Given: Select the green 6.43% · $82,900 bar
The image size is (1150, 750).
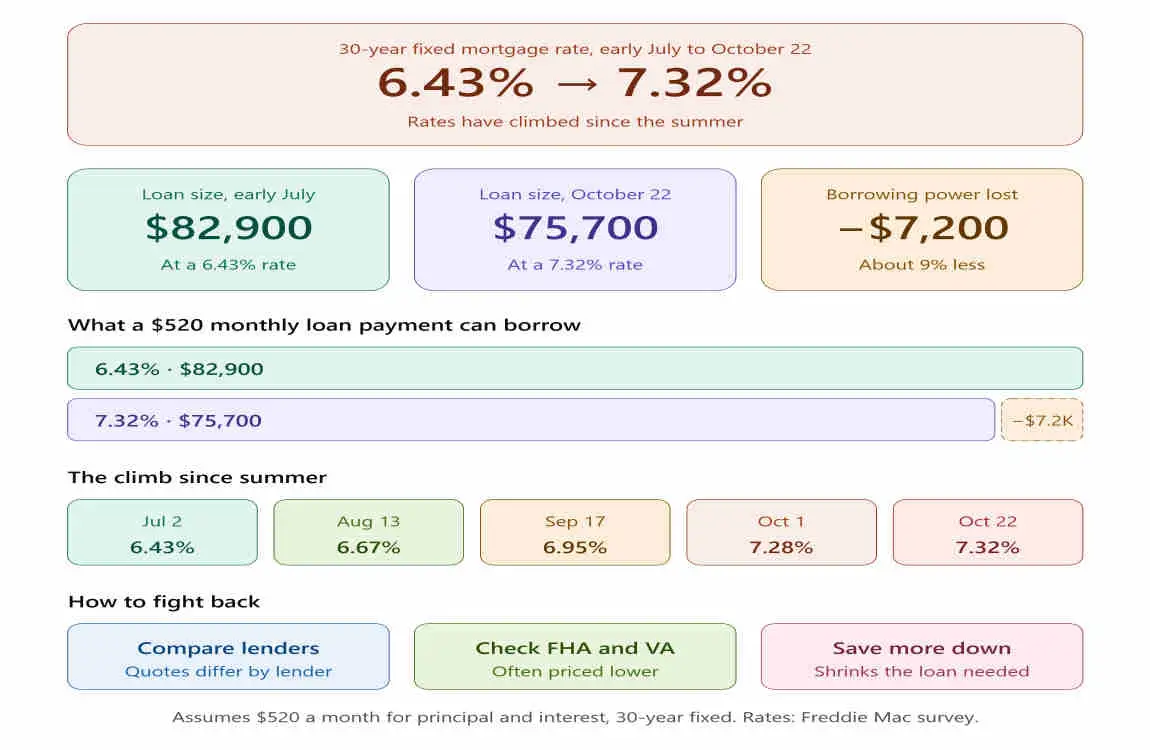Looking at the screenshot, I should [x=575, y=368].
